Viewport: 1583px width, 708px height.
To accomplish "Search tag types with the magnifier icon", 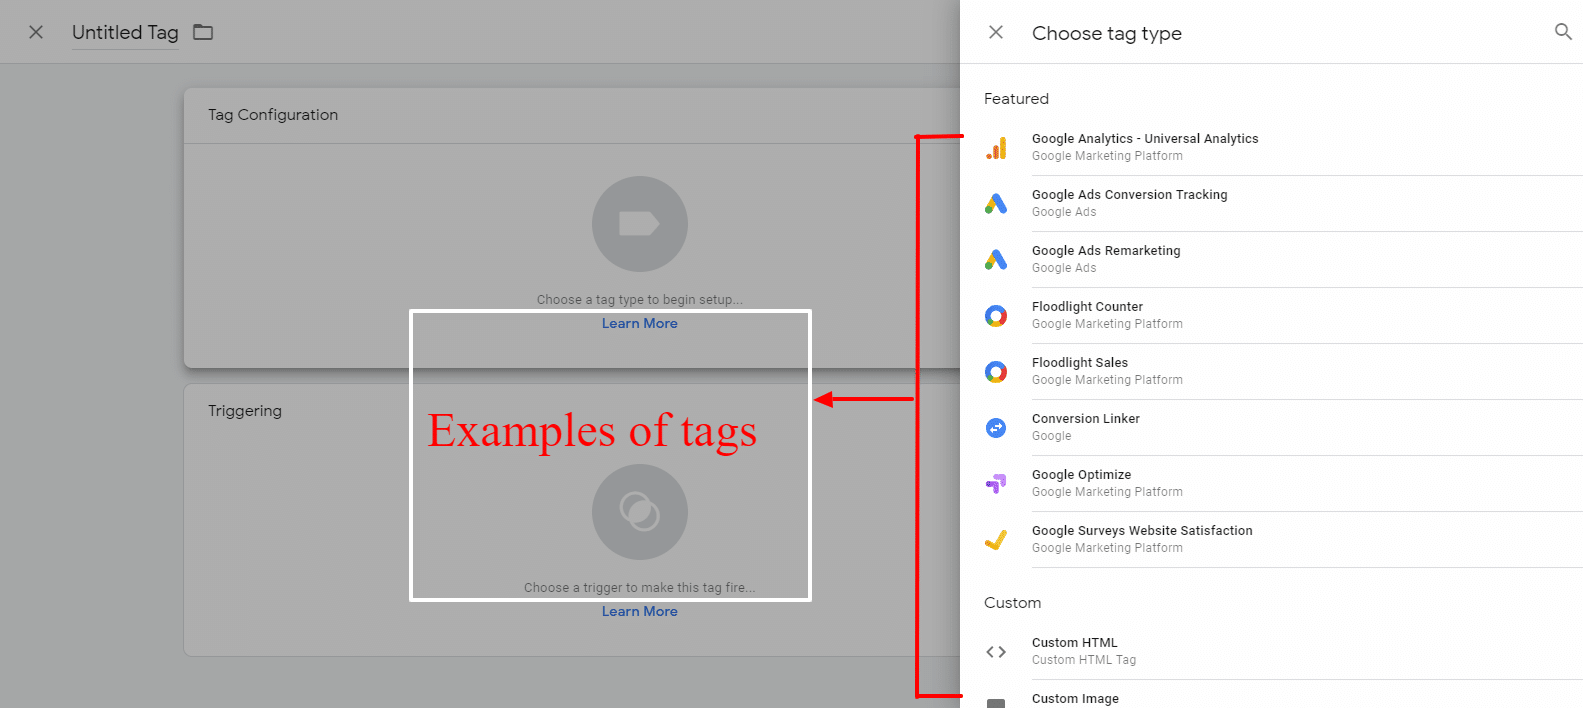I will tap(1563, 32).
